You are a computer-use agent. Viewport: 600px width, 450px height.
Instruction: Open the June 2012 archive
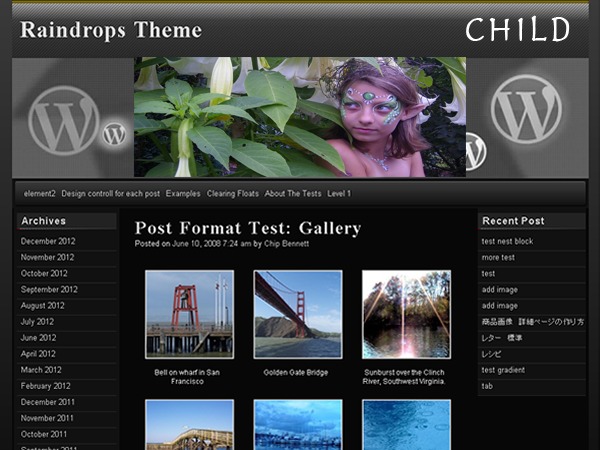click(38, 338)
